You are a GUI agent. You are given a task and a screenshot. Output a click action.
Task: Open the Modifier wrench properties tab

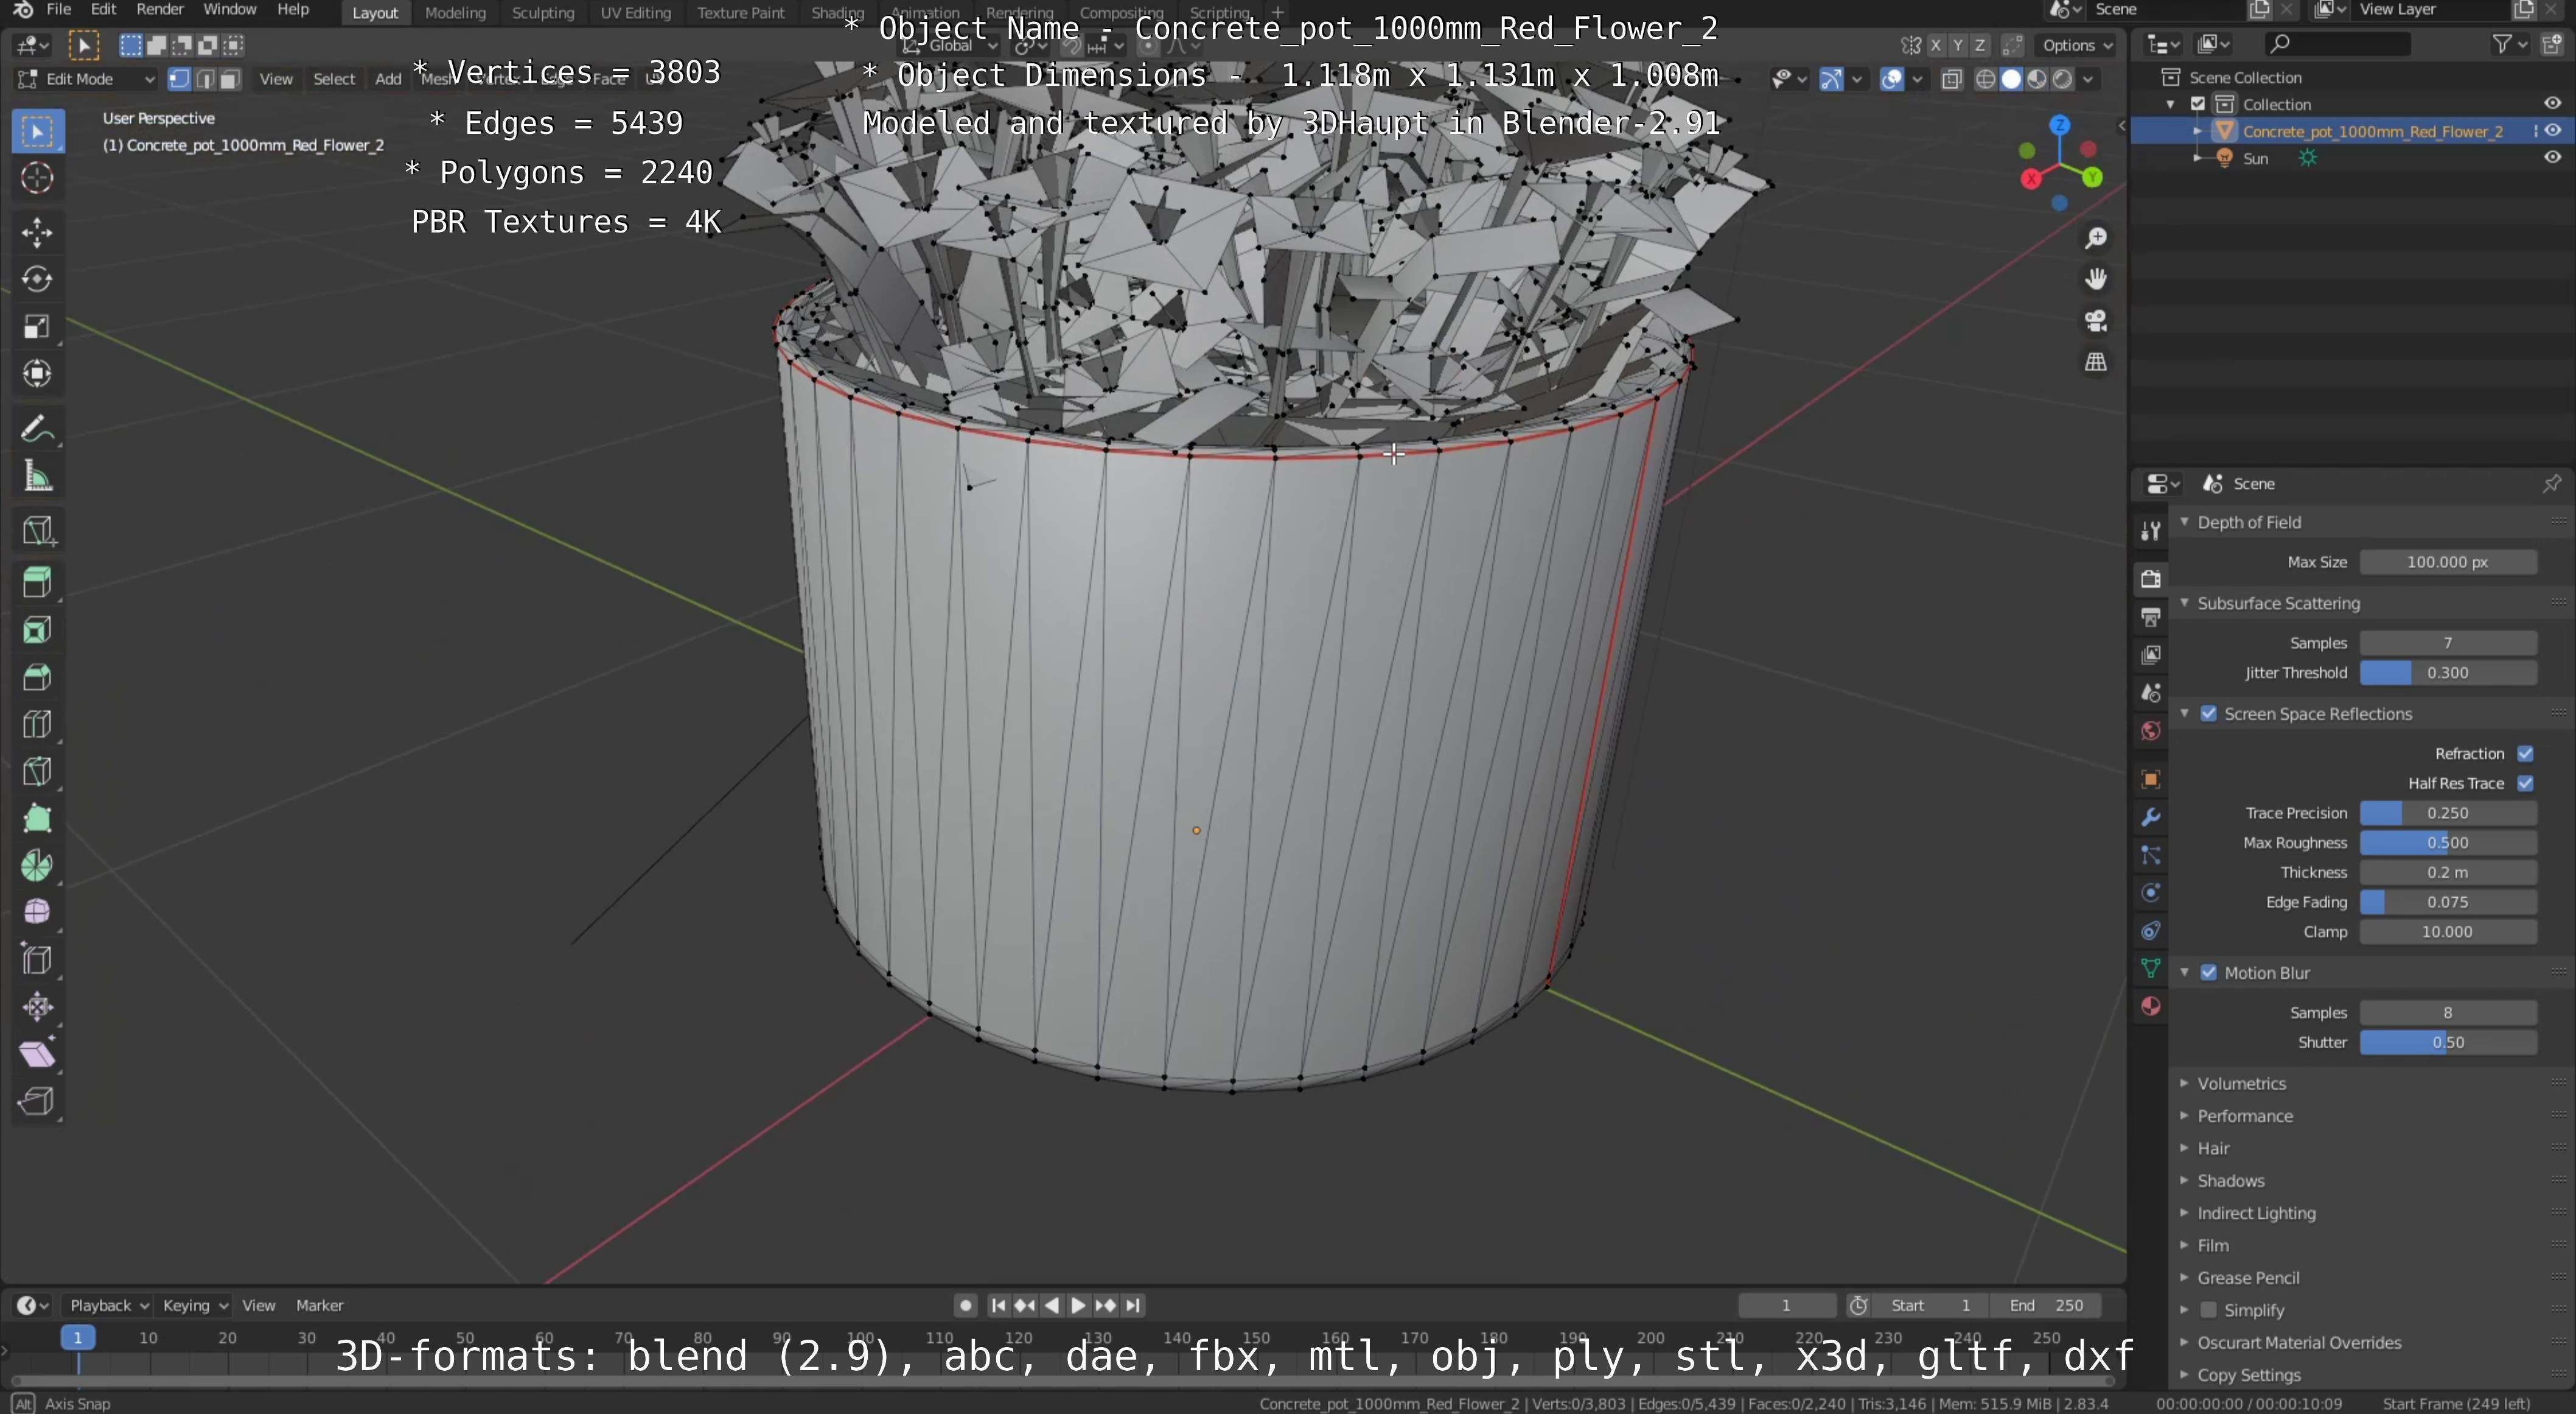[x=2150, y=817]
